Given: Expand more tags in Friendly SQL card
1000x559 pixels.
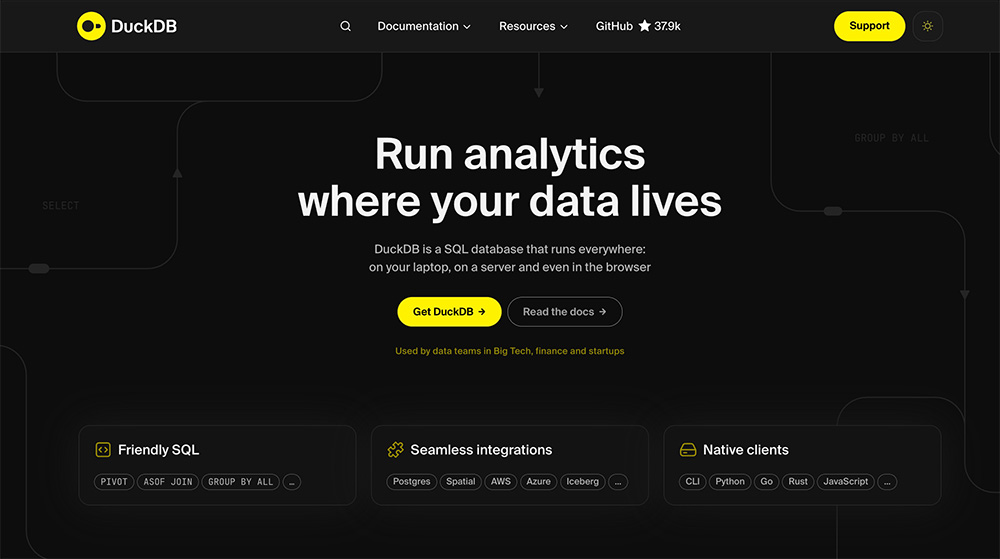Looking at the screenshot, I should 291,482.
